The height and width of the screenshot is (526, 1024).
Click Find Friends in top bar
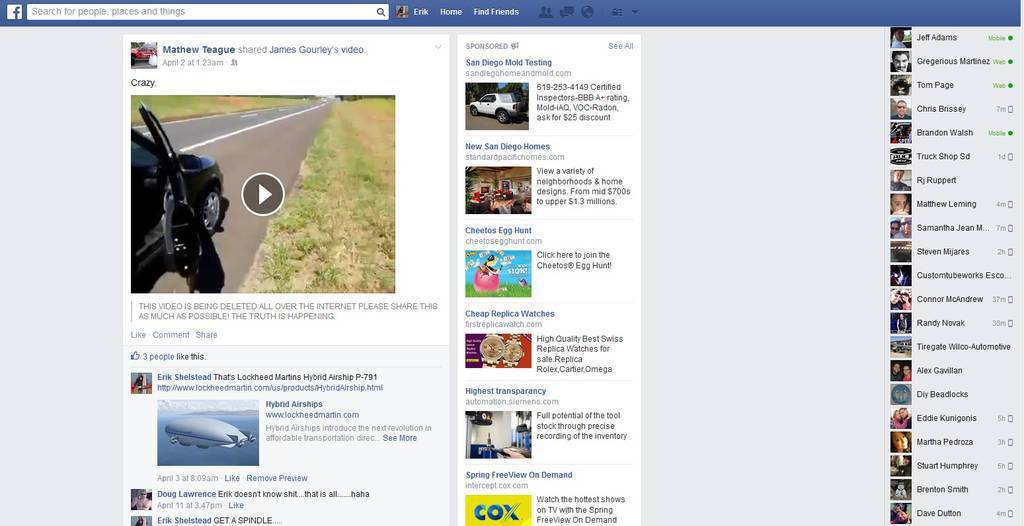[x=496, y=12]
